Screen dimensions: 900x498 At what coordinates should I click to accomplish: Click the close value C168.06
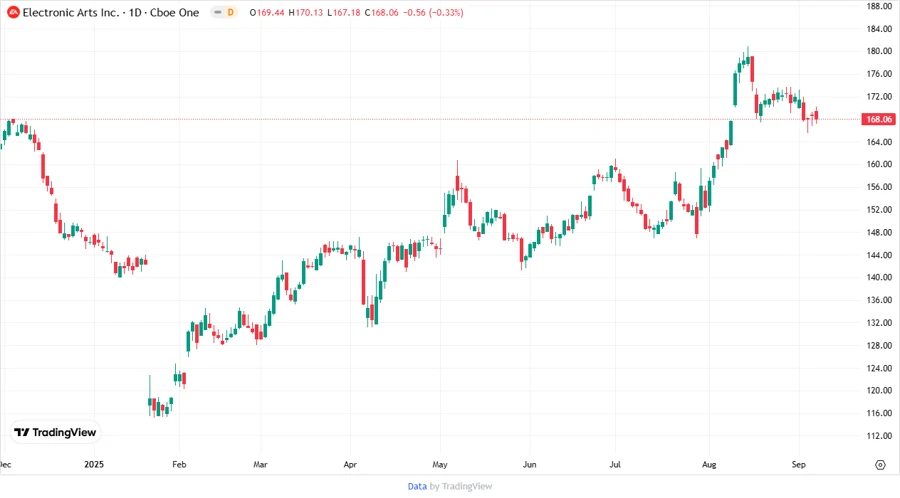pyautogui.click(x=382, y=12)
